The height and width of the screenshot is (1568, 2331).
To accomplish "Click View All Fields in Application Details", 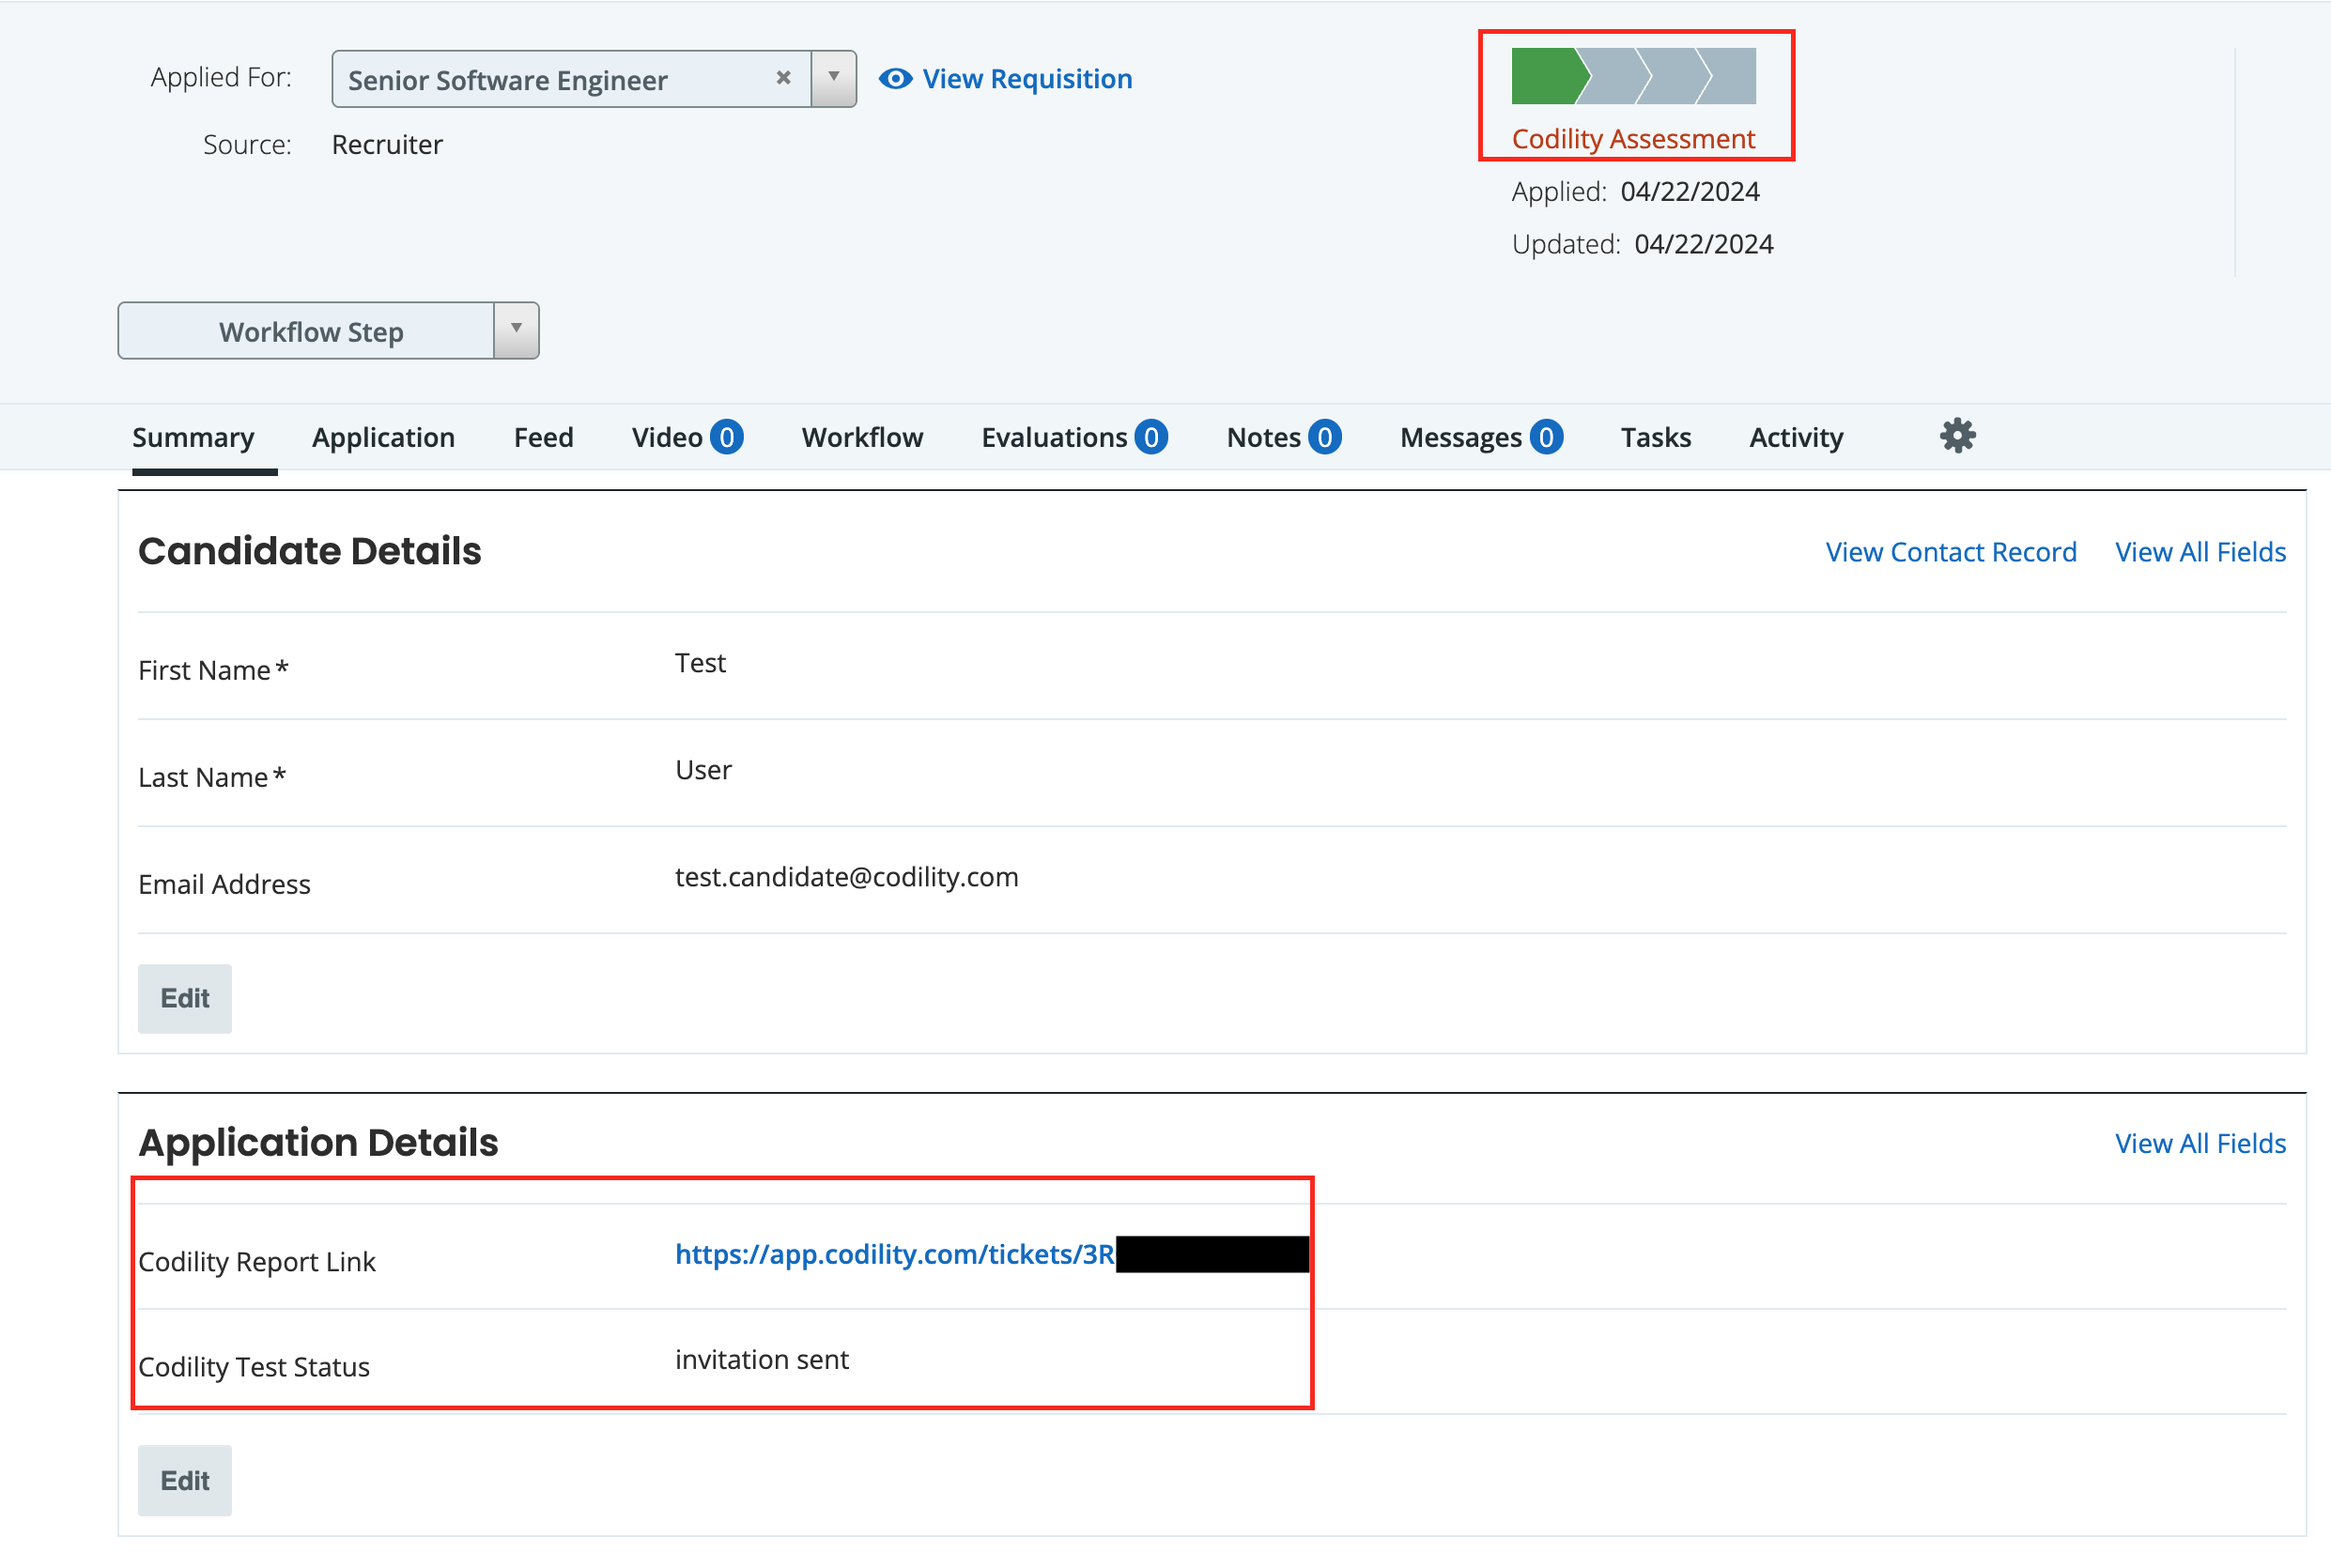I will 2200,1143.
